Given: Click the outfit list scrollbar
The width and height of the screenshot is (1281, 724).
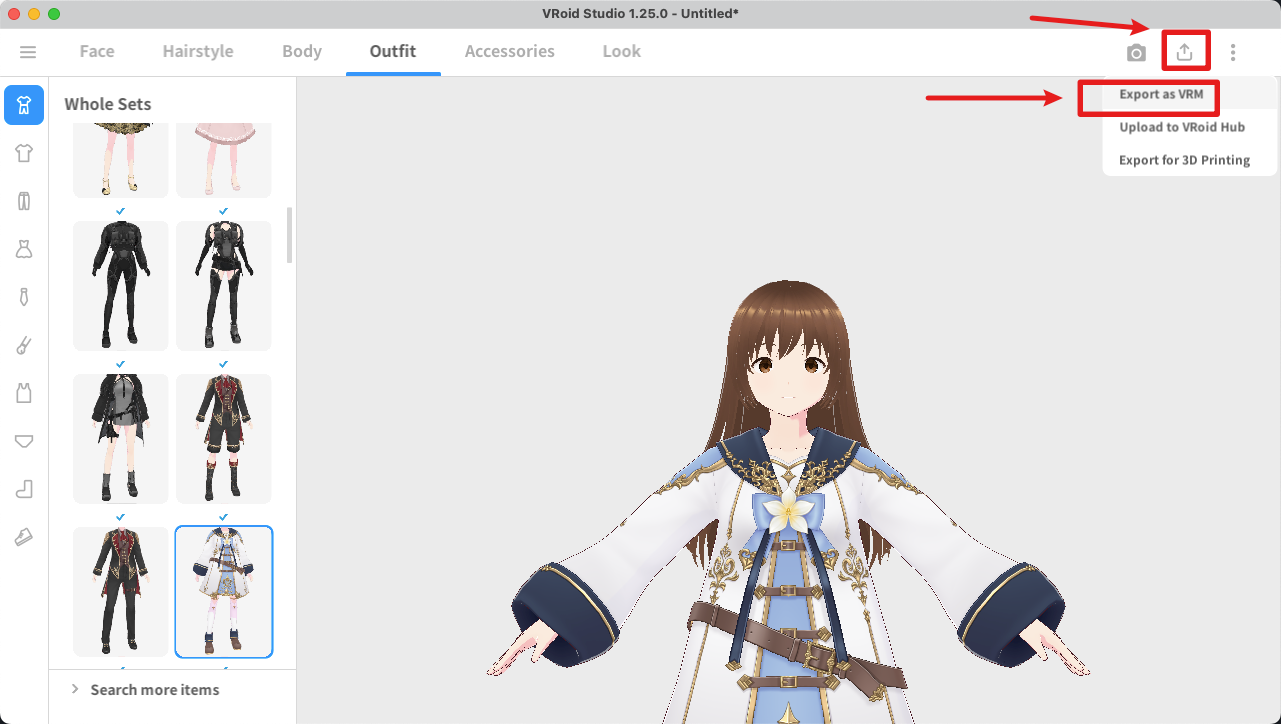Looking at the screenshot, I should point(290,235).
